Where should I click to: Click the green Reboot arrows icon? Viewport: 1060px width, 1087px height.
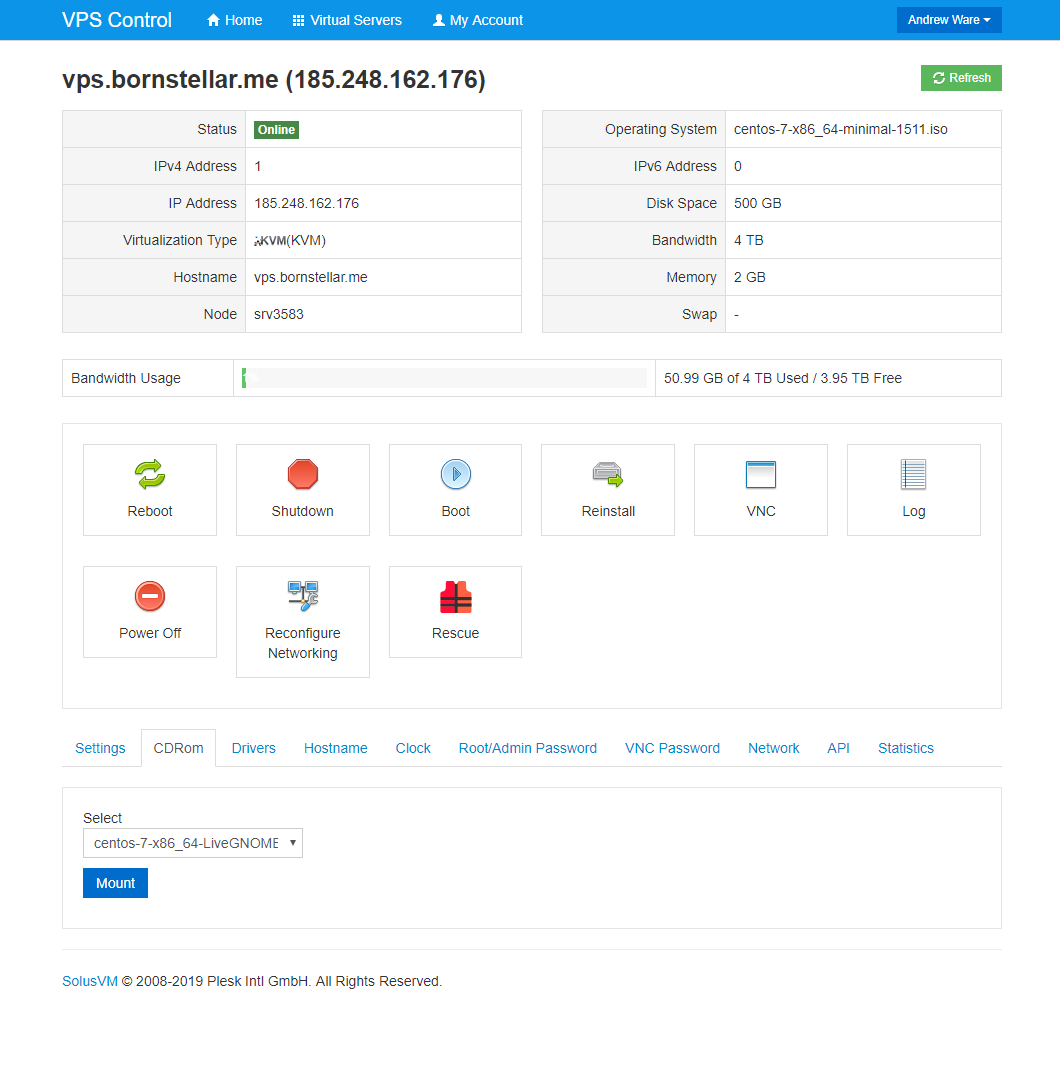click(x=150, y=474)
